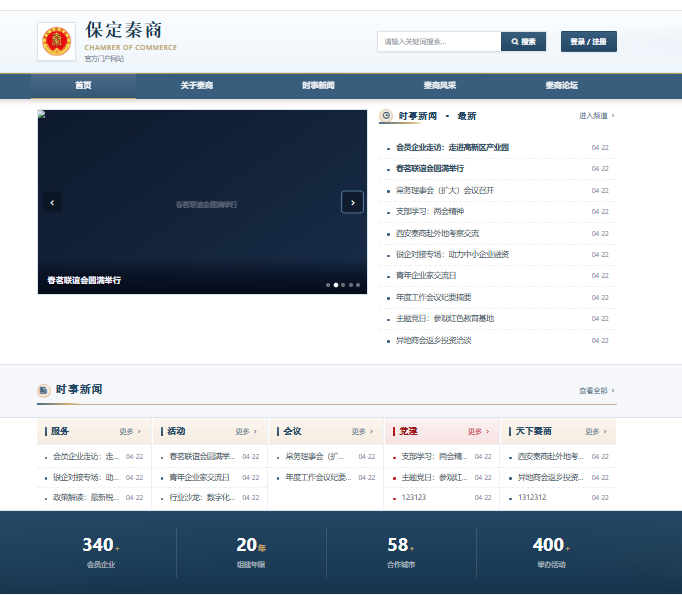Select the last carousel indicator dot

[358, 285]
